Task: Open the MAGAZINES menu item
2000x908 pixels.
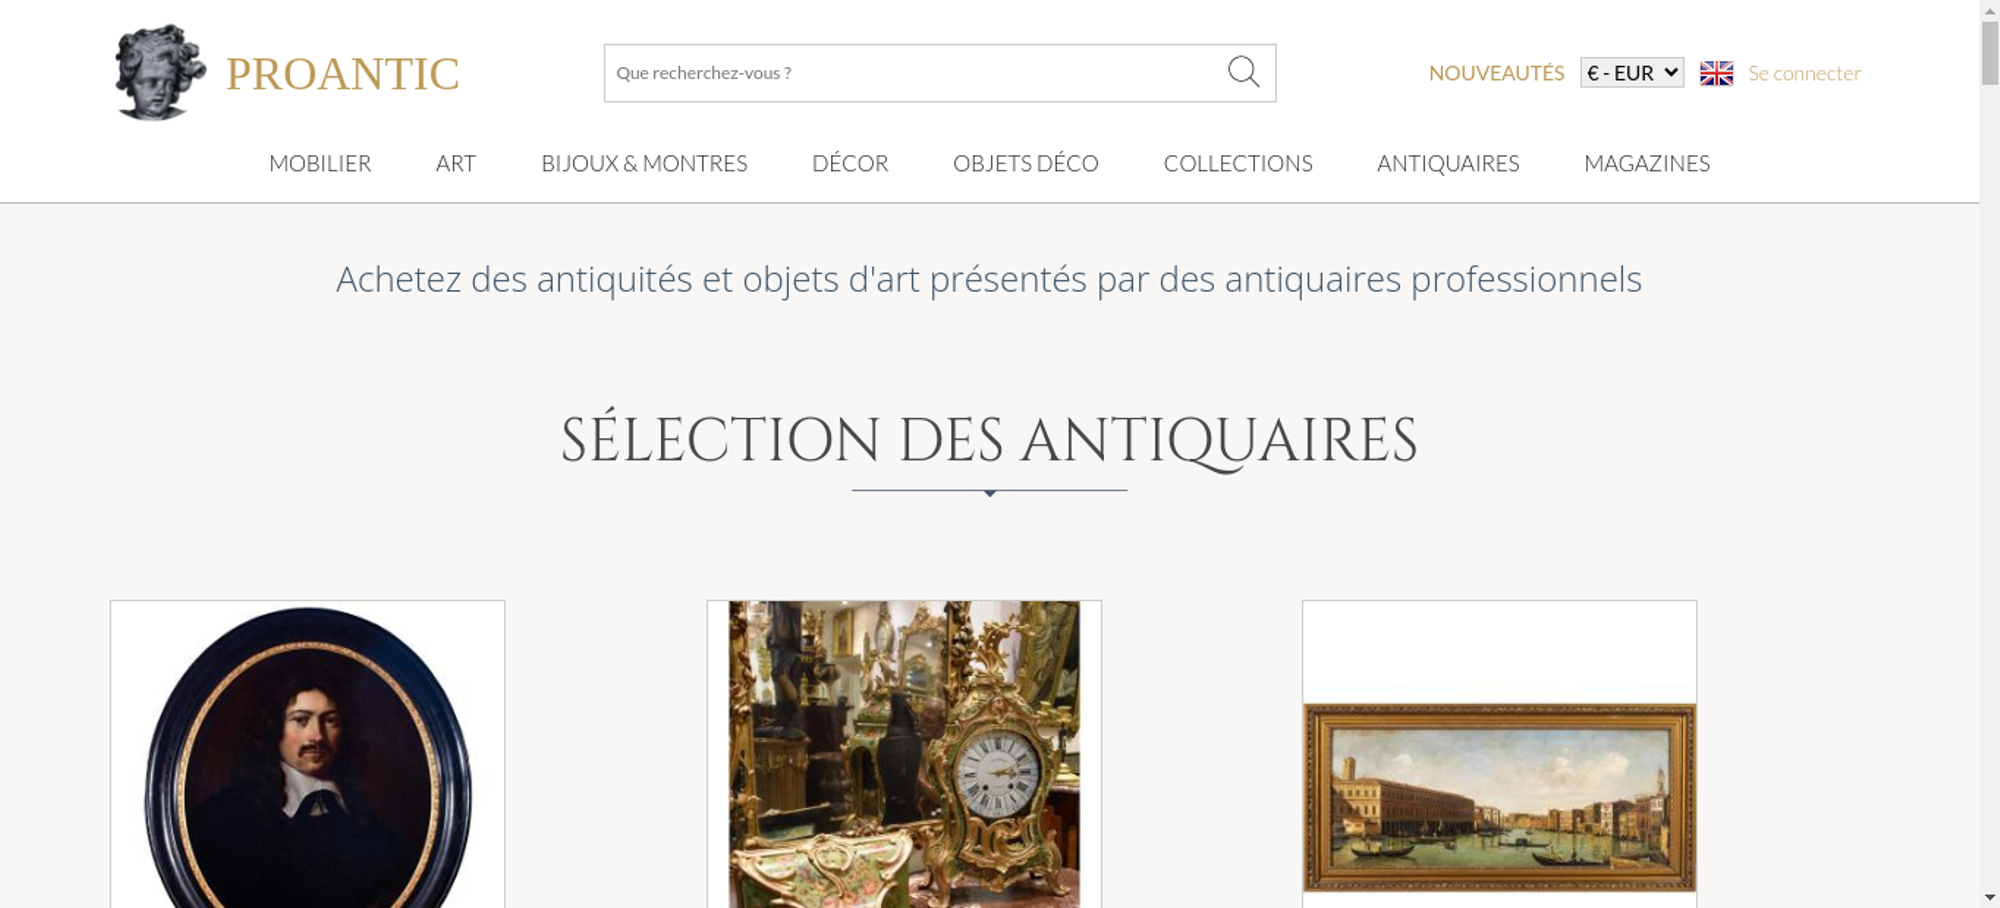Action: coord(1647,163)
